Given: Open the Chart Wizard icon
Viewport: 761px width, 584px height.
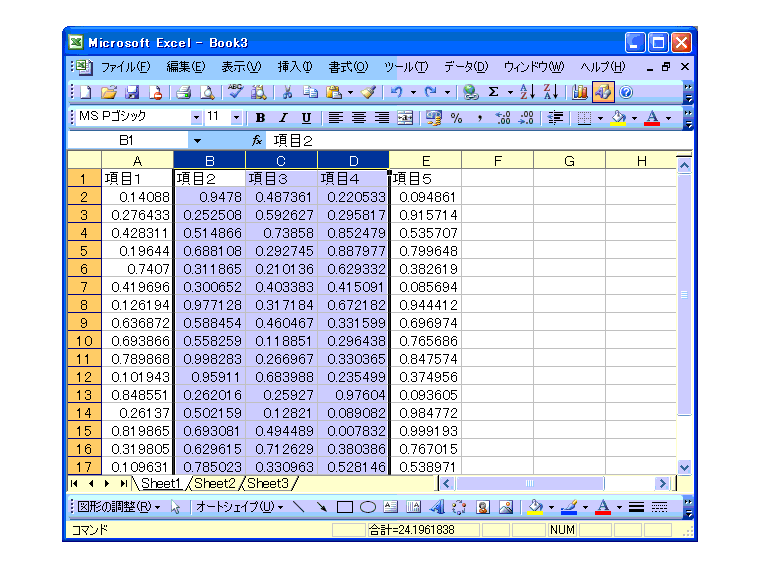Looking at the screenshot, I should (579, 92).
